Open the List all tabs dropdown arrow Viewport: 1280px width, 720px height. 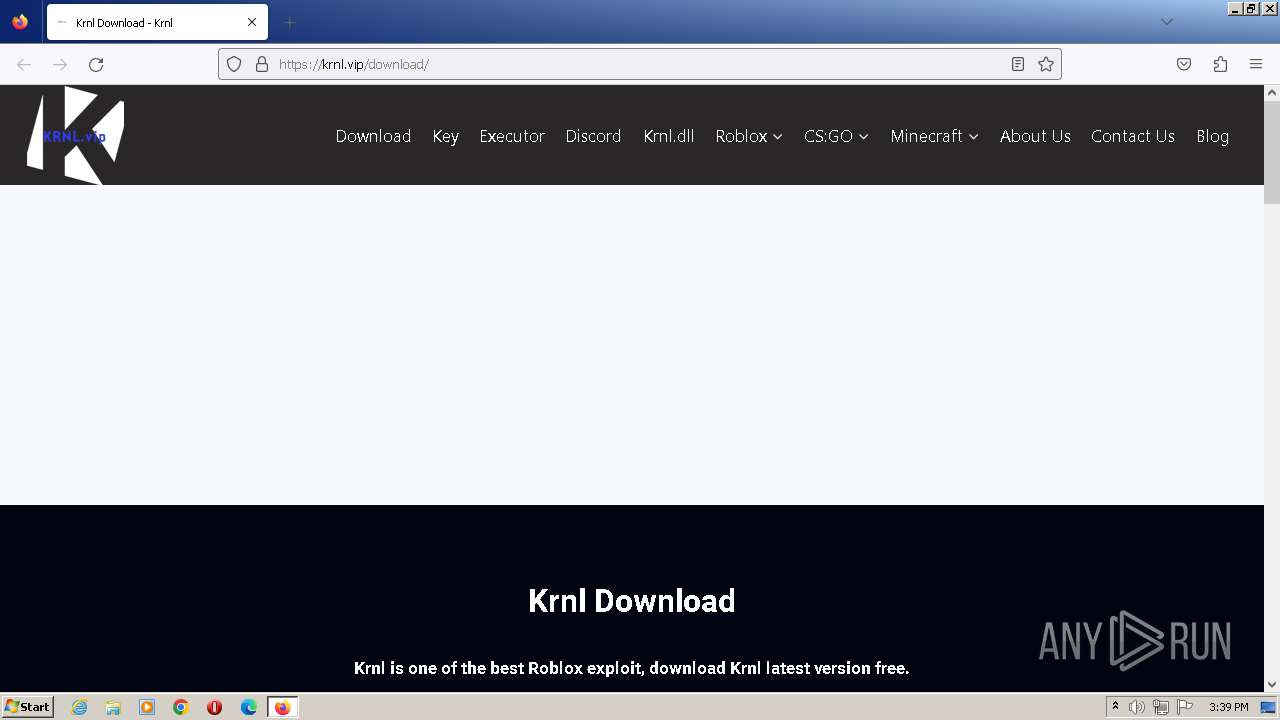(1166, 22)
